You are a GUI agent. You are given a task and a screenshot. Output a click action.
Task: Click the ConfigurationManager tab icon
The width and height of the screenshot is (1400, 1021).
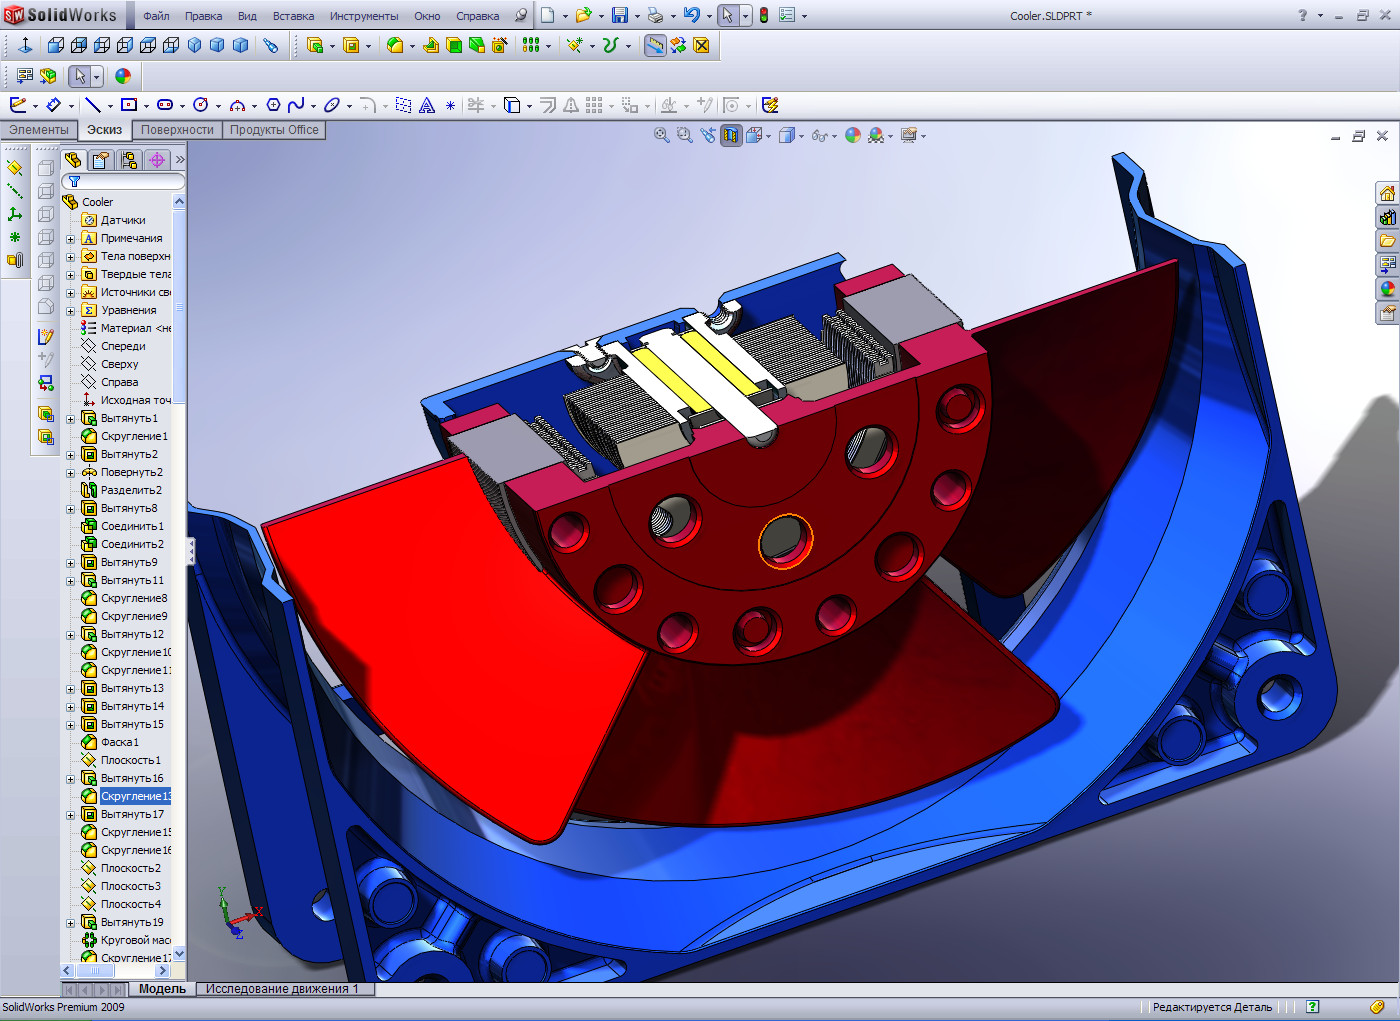click(x=129, y=160)
